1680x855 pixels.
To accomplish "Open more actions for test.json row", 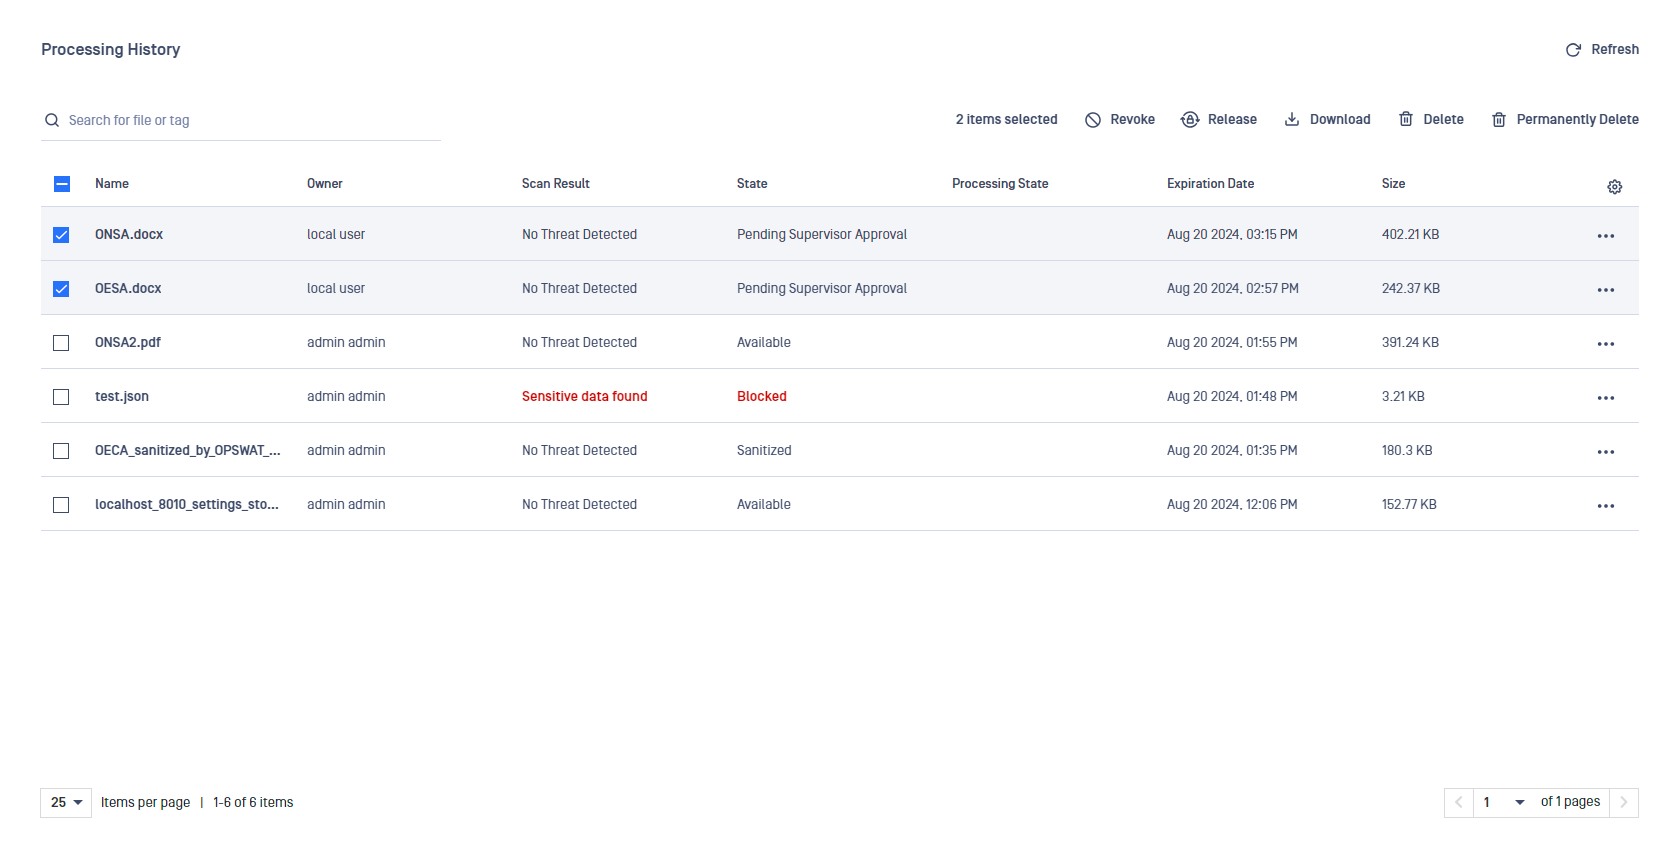I will [x=1605, y=398].
